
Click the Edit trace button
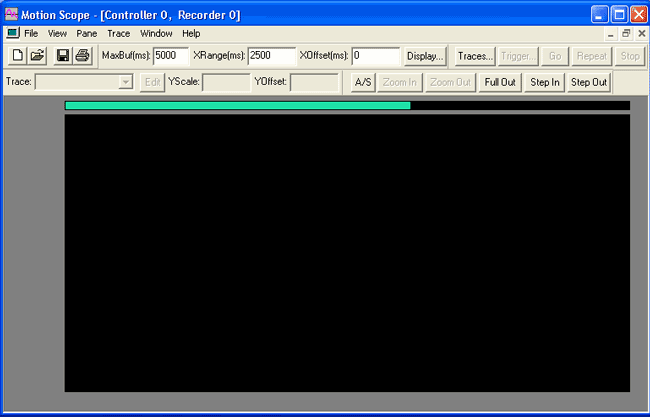[152, 82]
